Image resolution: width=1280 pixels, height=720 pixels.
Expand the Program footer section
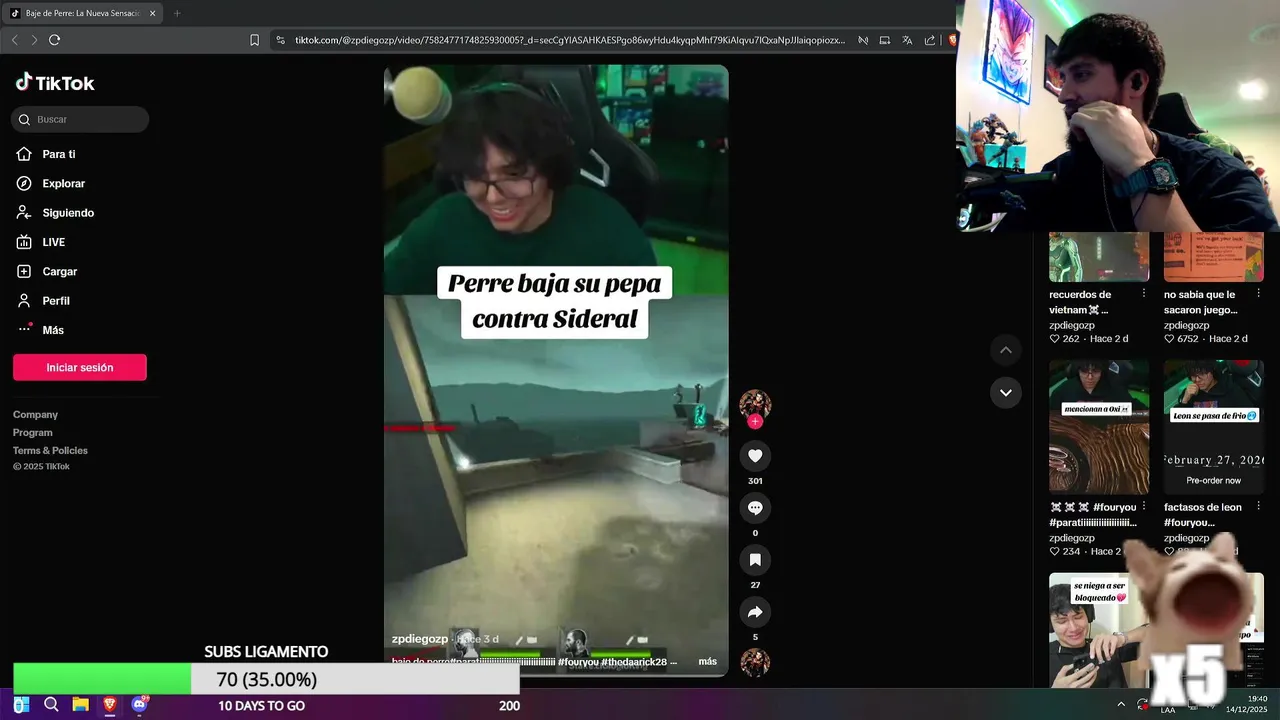click(x=32, y=432)
